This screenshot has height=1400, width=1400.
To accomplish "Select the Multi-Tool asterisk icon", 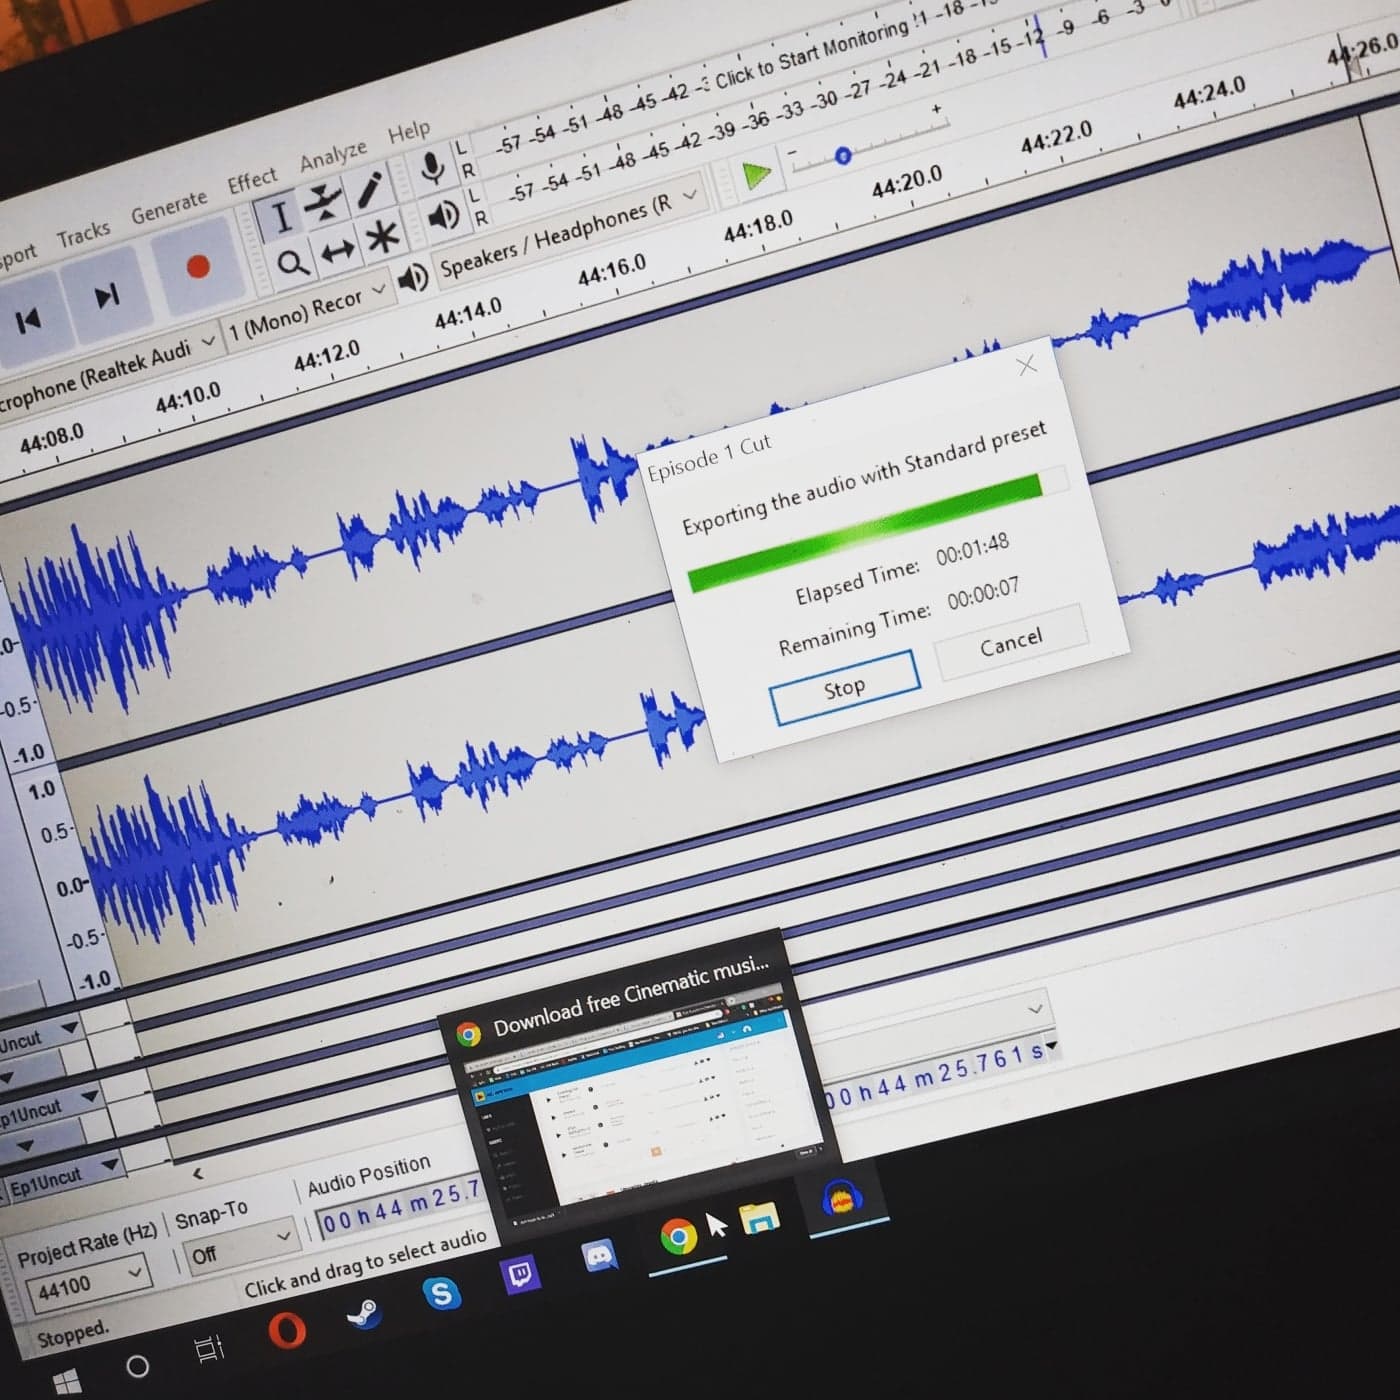I will (383, 235).
